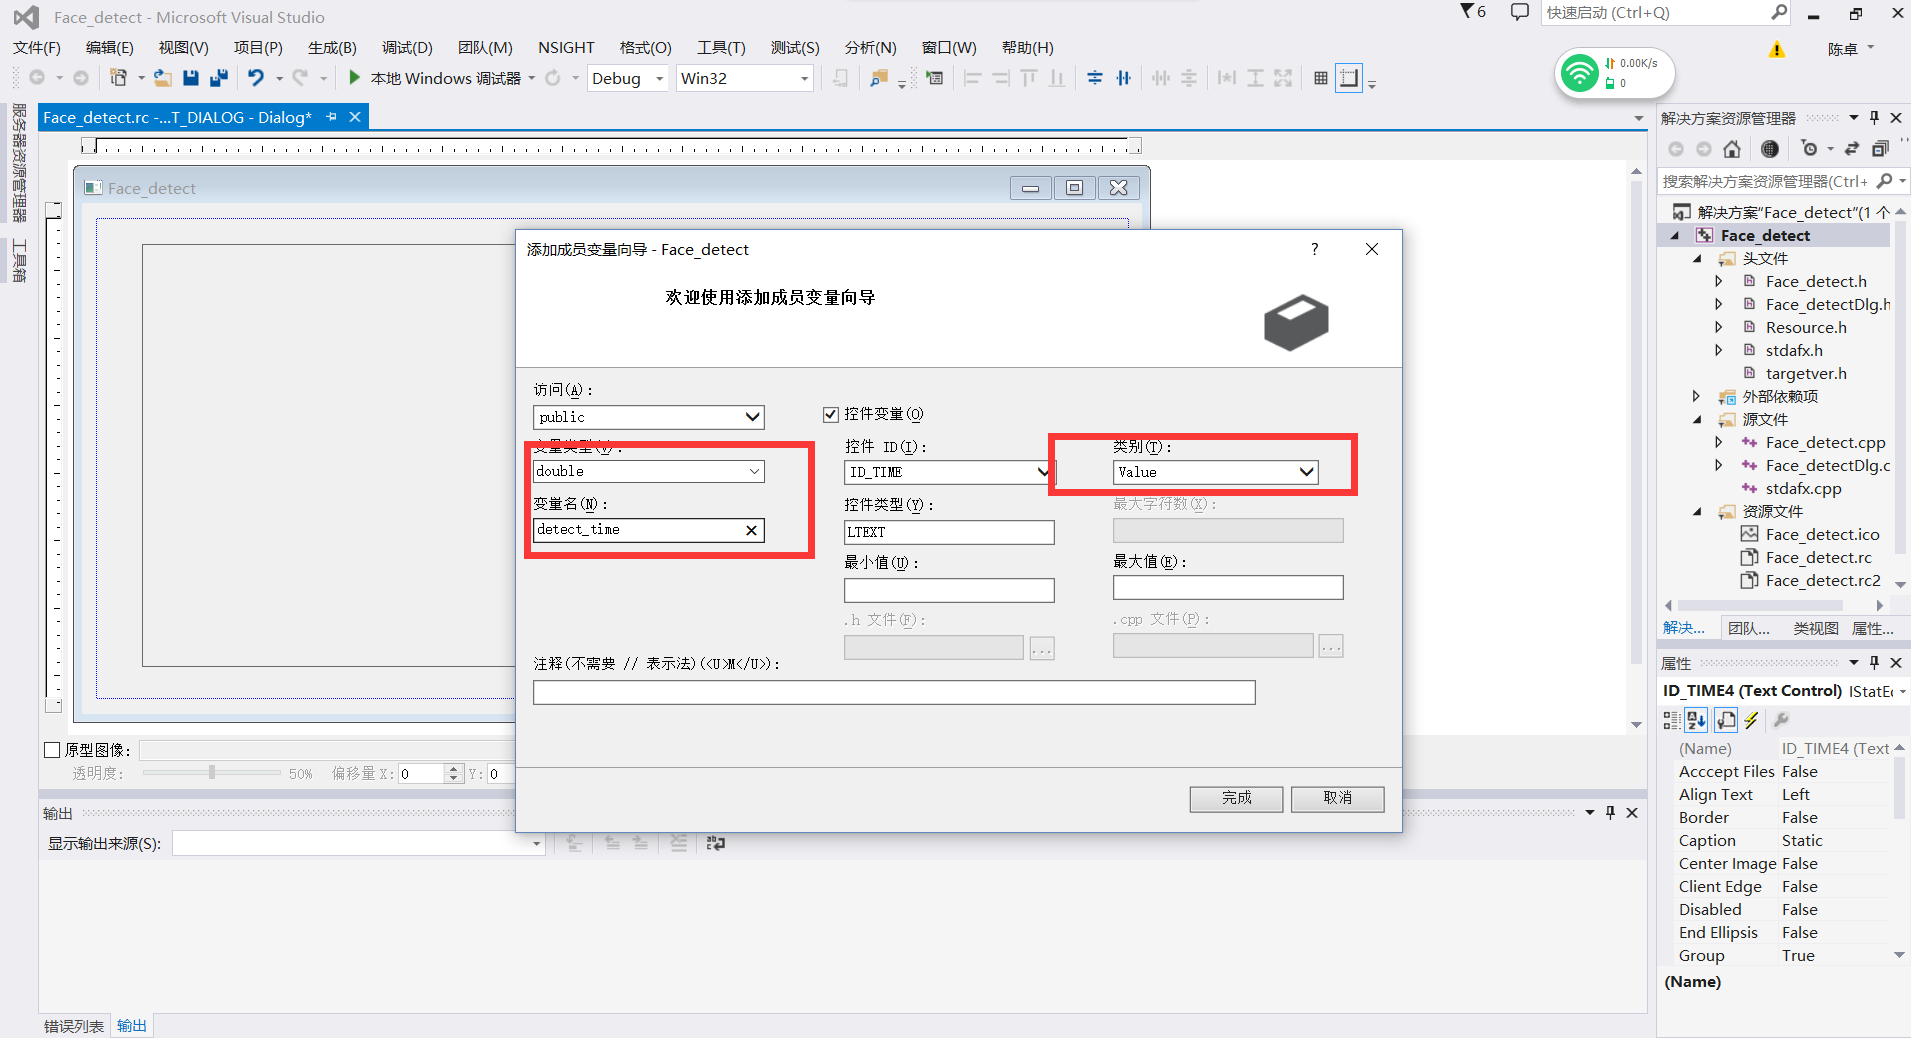This screenshot has height=1038, width=1911.
Task: Click the 完成 button in the wizard
Action: tap(1236, 798)
